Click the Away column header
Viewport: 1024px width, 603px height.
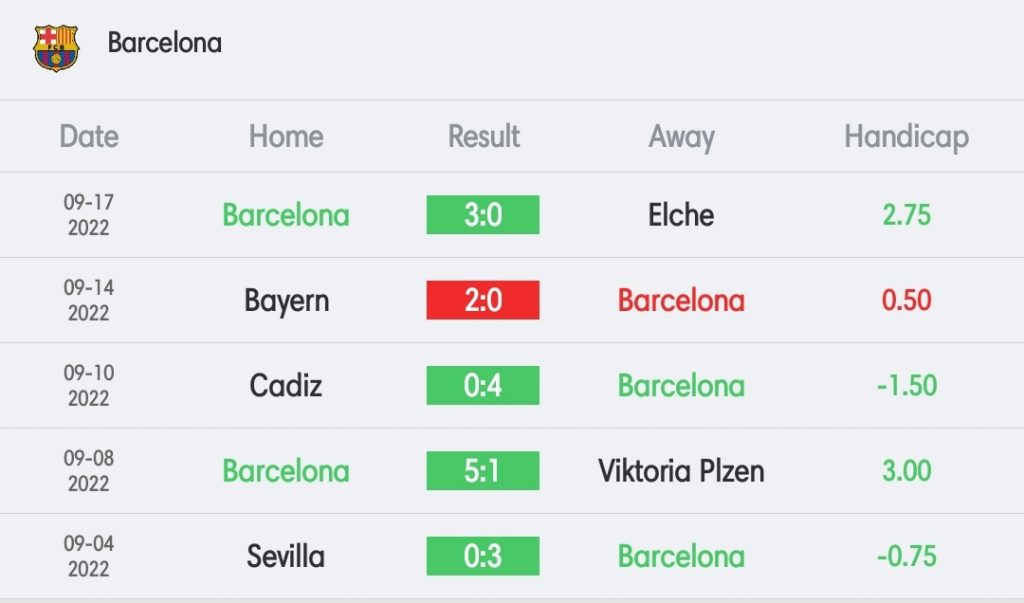click(681, 138)
